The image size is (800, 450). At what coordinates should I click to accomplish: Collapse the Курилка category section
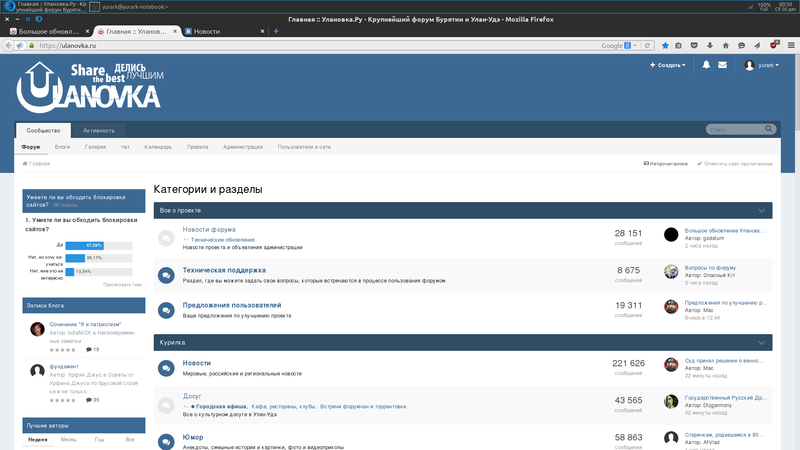pyautogui.click(x=762, y=343)
